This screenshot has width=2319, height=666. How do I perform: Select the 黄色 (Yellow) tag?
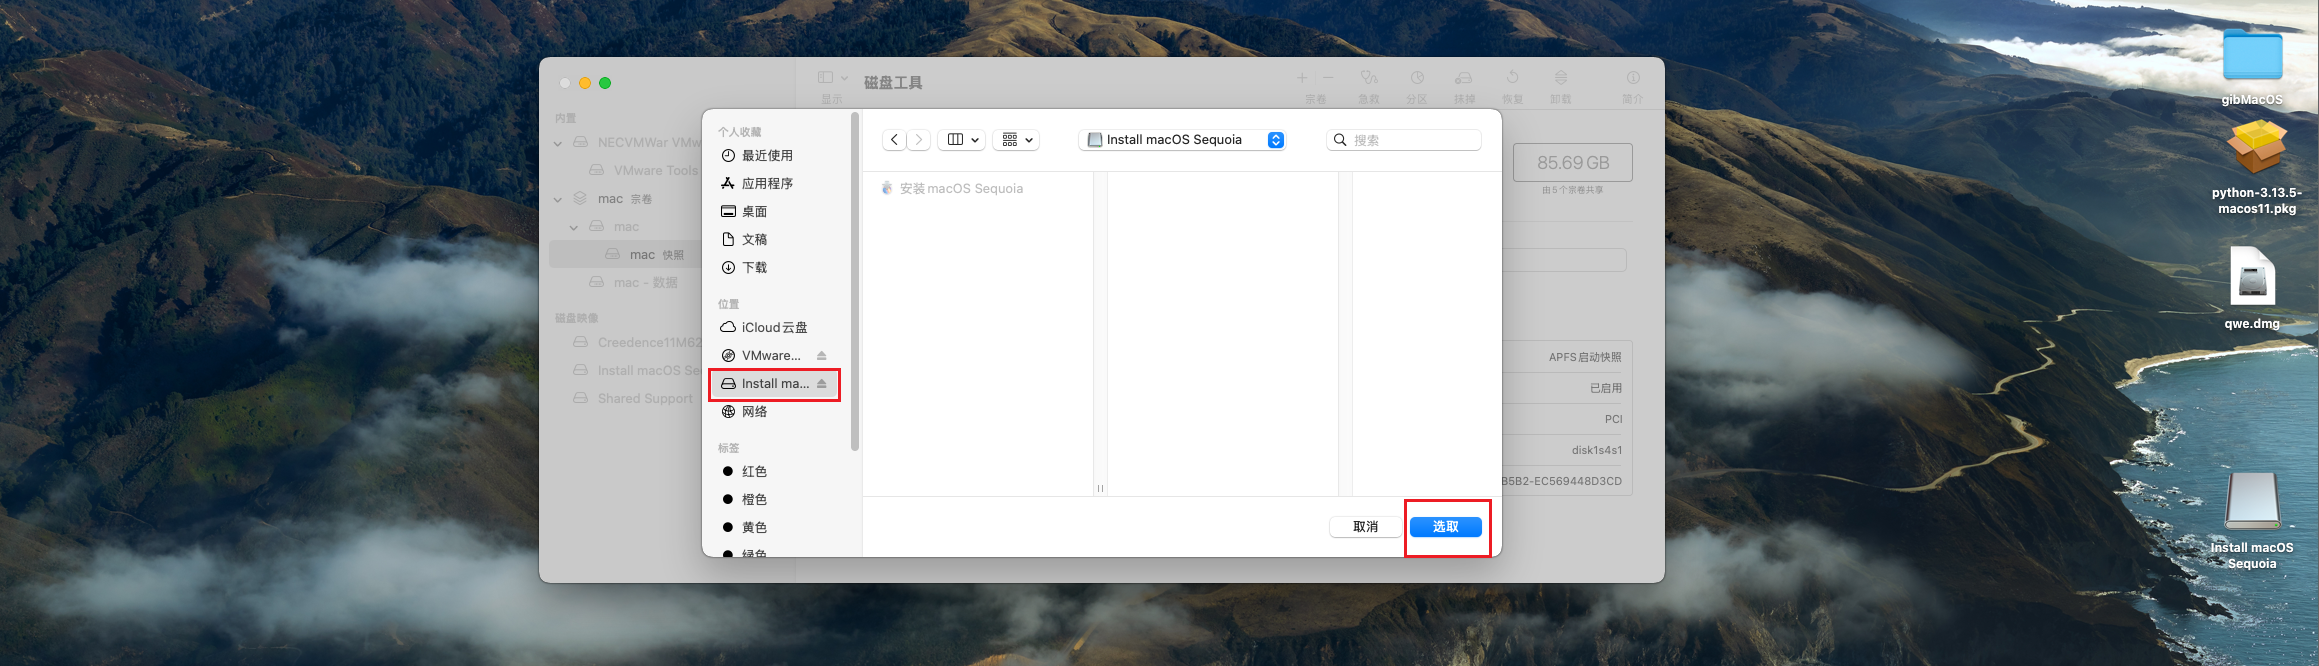point(744,527)
